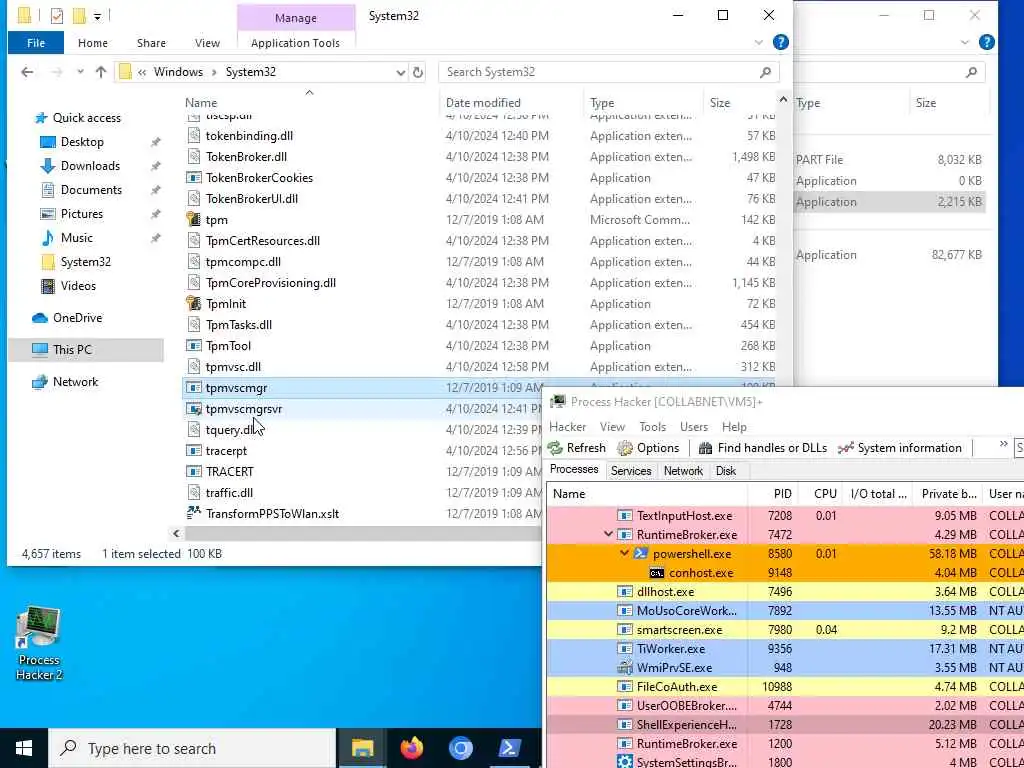Open Downloads folder in sidebar

click(90, 166)
